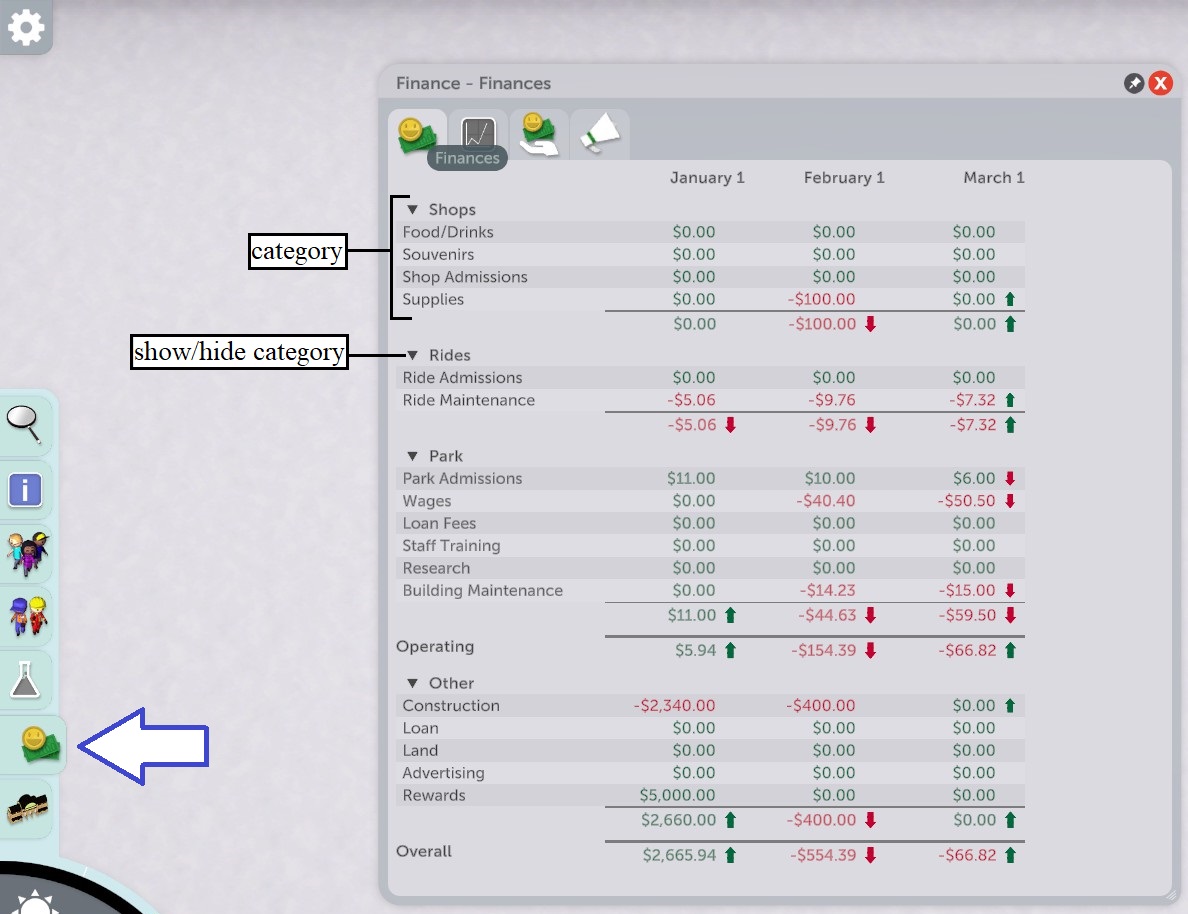Select the Shop Admissions row label

(464, 277)
